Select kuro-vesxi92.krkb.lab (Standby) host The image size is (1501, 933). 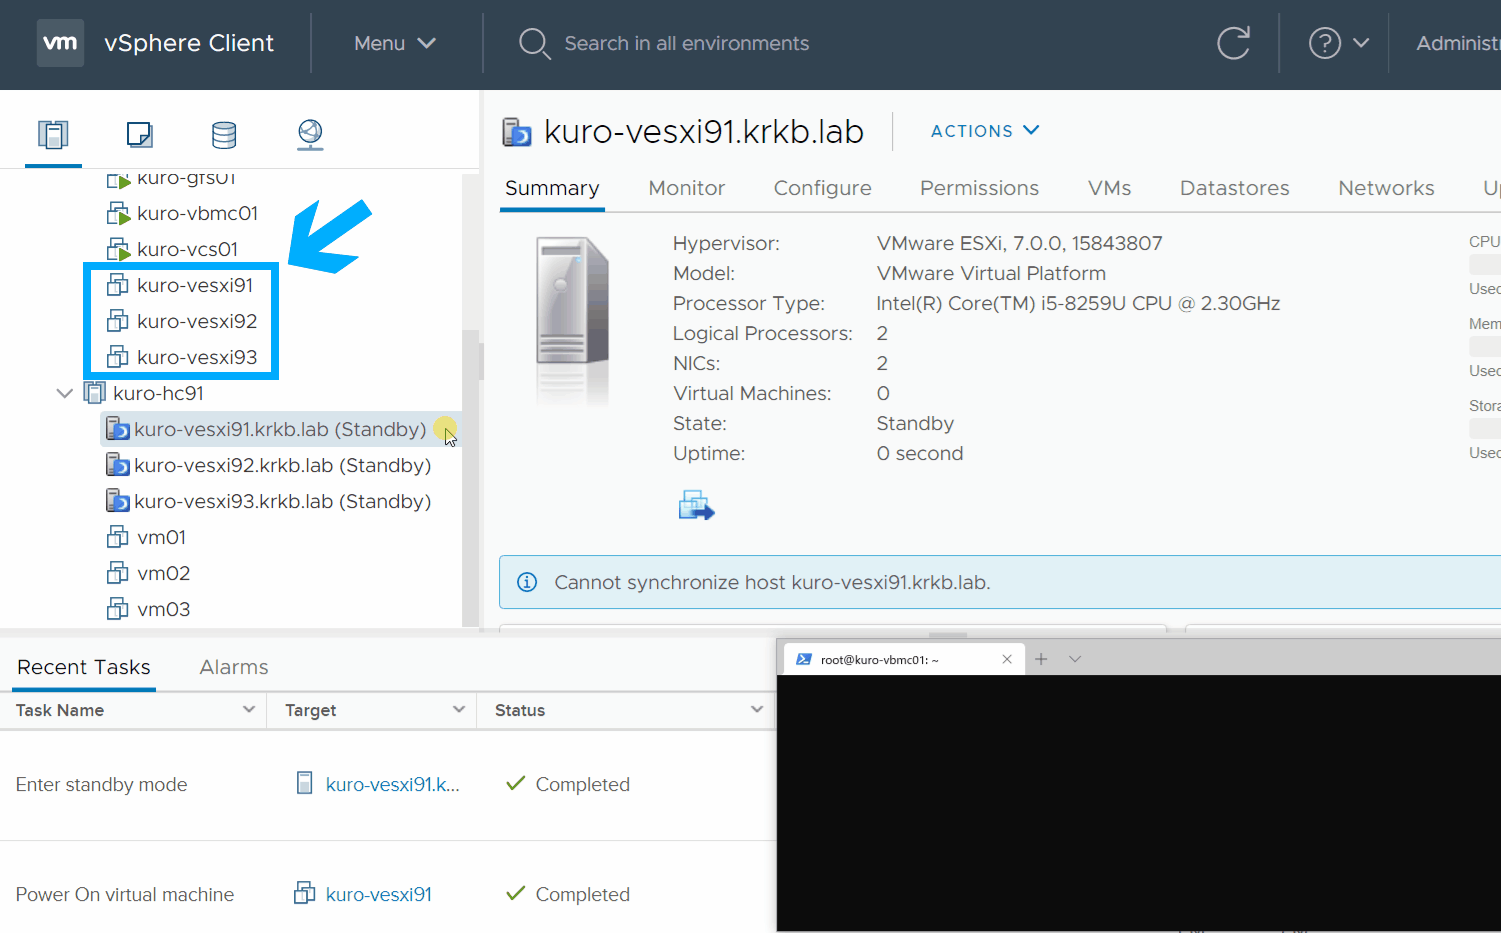click(x=282, y=465)
